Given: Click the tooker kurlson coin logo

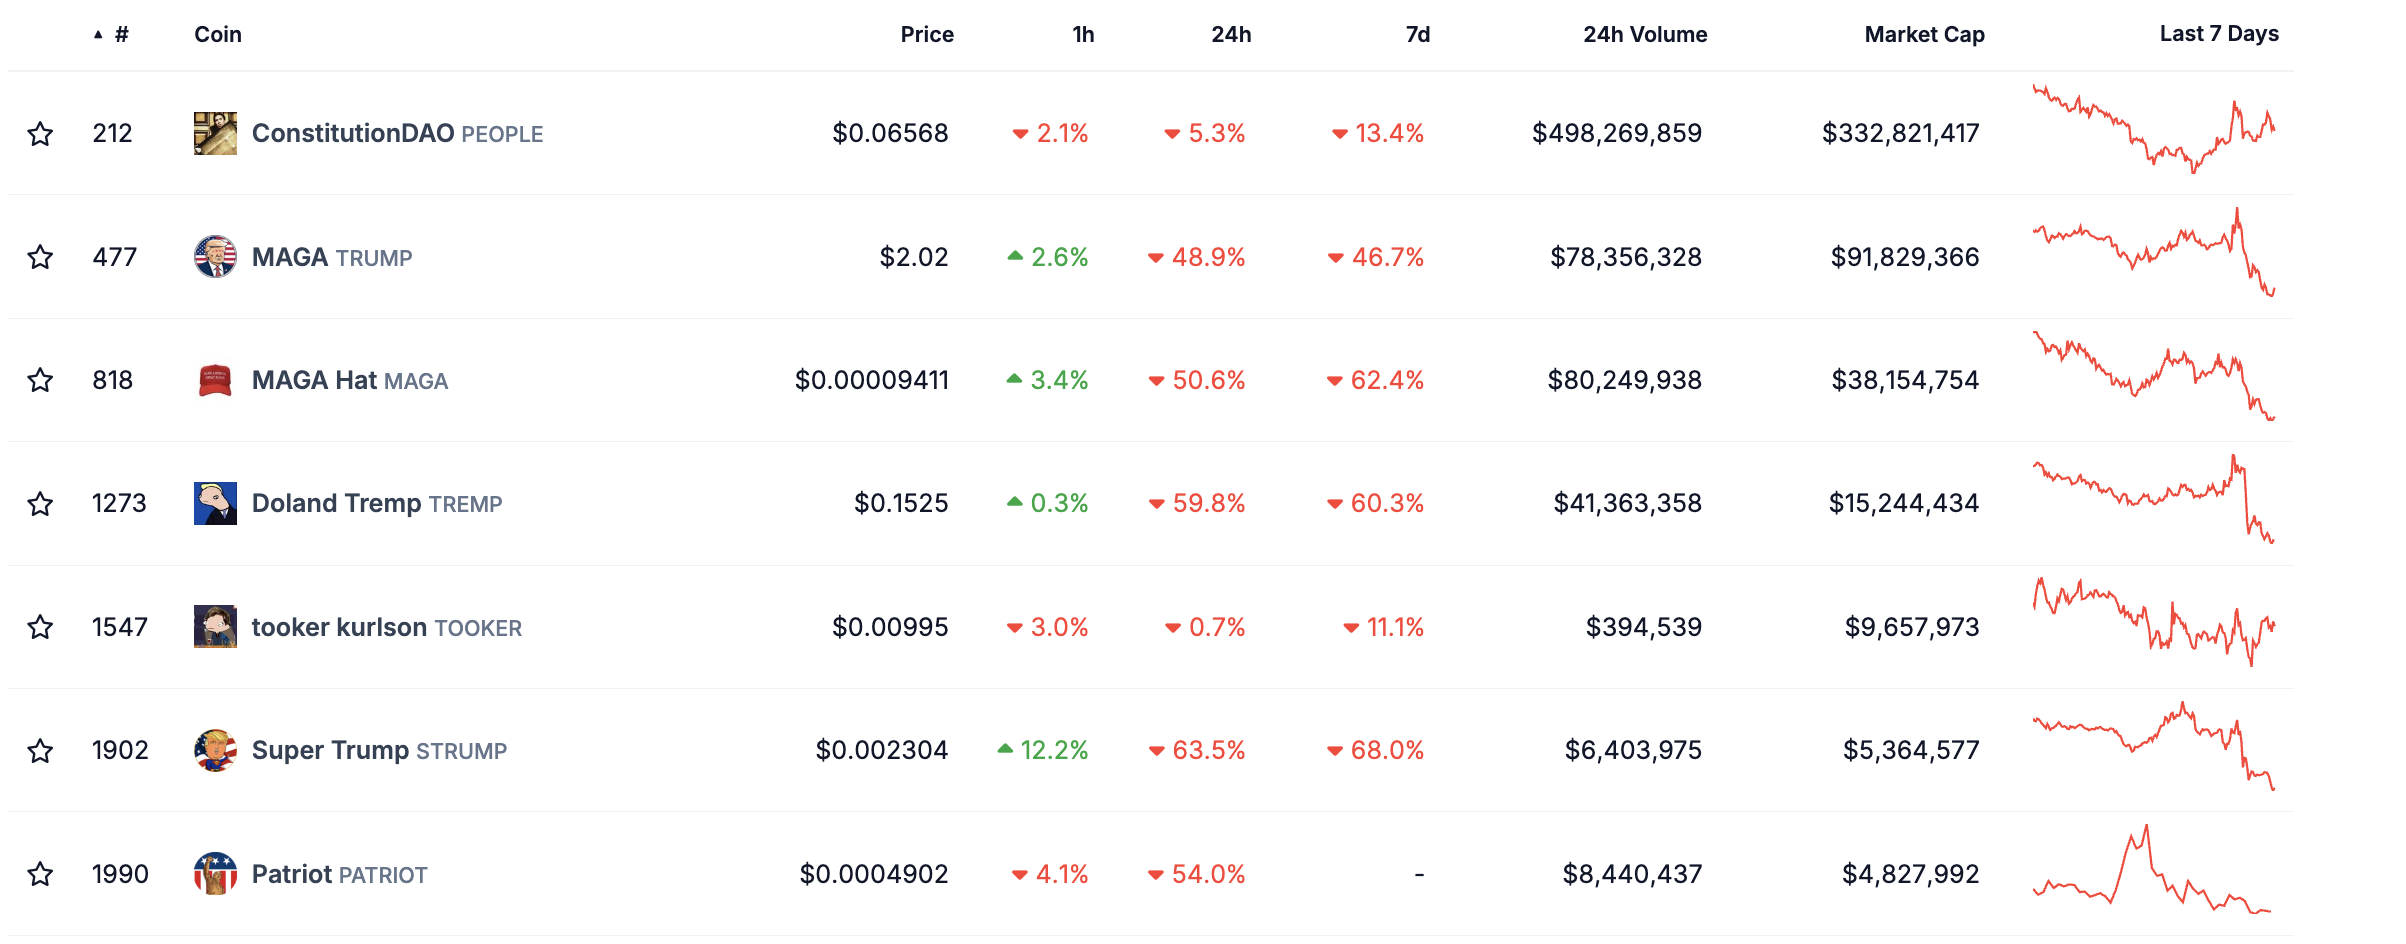Looking at the screenshot, I should click(215, 627).
